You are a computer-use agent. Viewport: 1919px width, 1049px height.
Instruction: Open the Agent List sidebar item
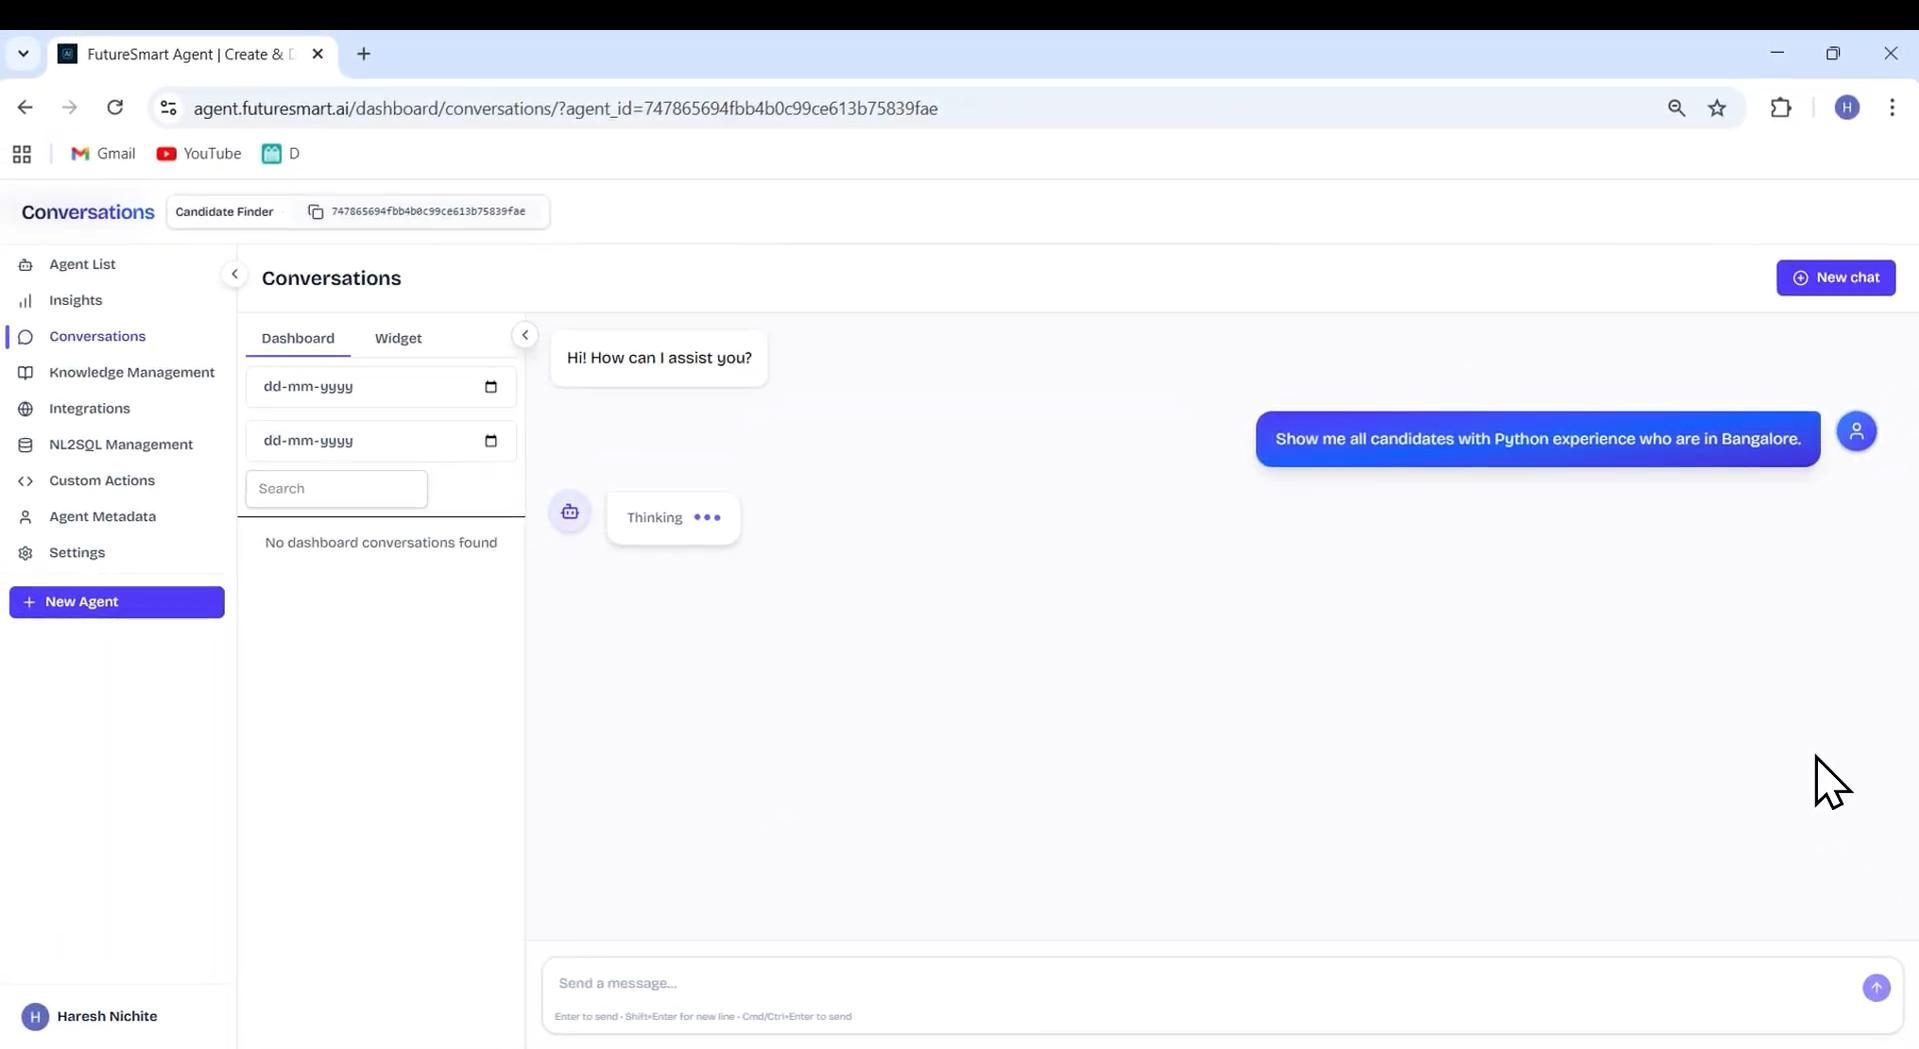pyautogui.click(x=82, y=264)
